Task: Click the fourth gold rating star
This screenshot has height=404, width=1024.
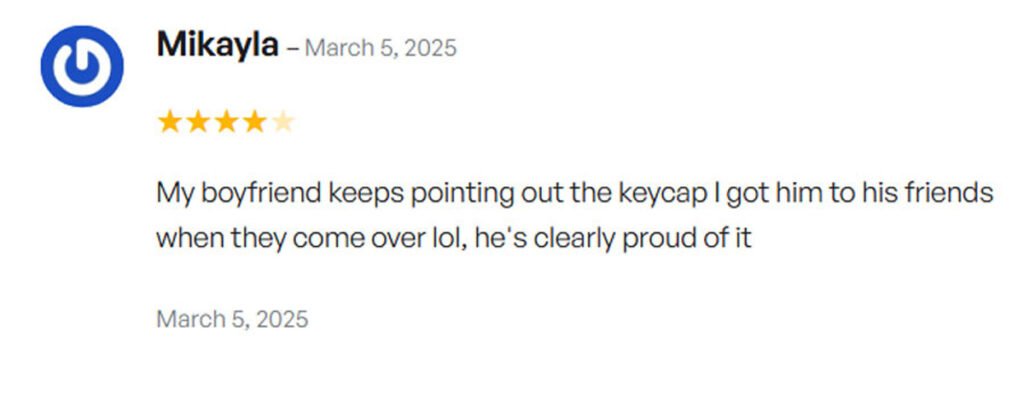Action: (x=255, y=121)
